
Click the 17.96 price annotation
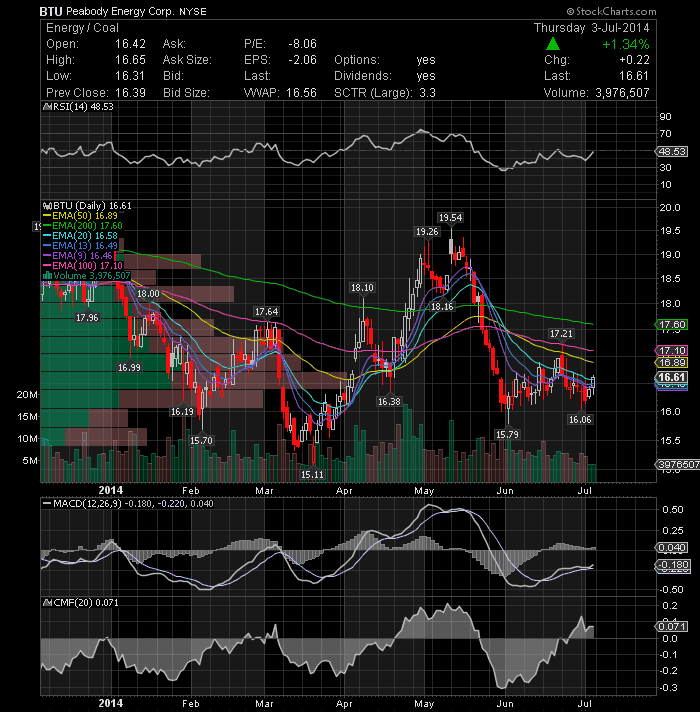tap(87, 317)
